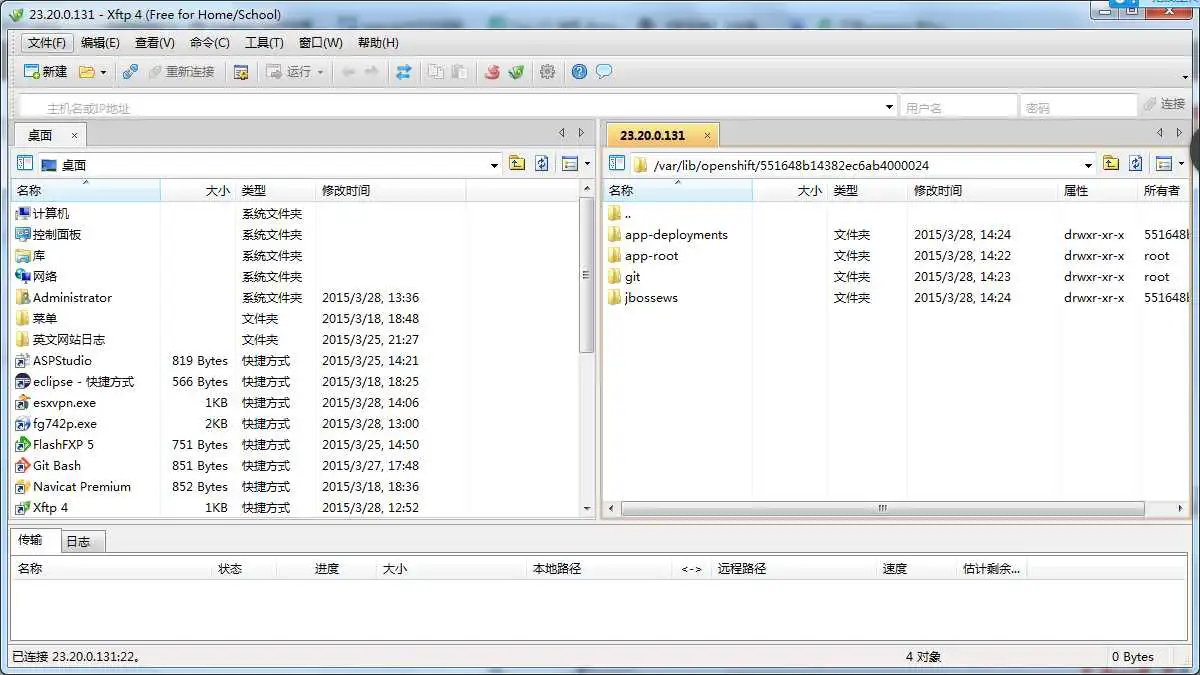
Task: Click the 运行 run toolbar button
Action: click(x=289, y=72)
